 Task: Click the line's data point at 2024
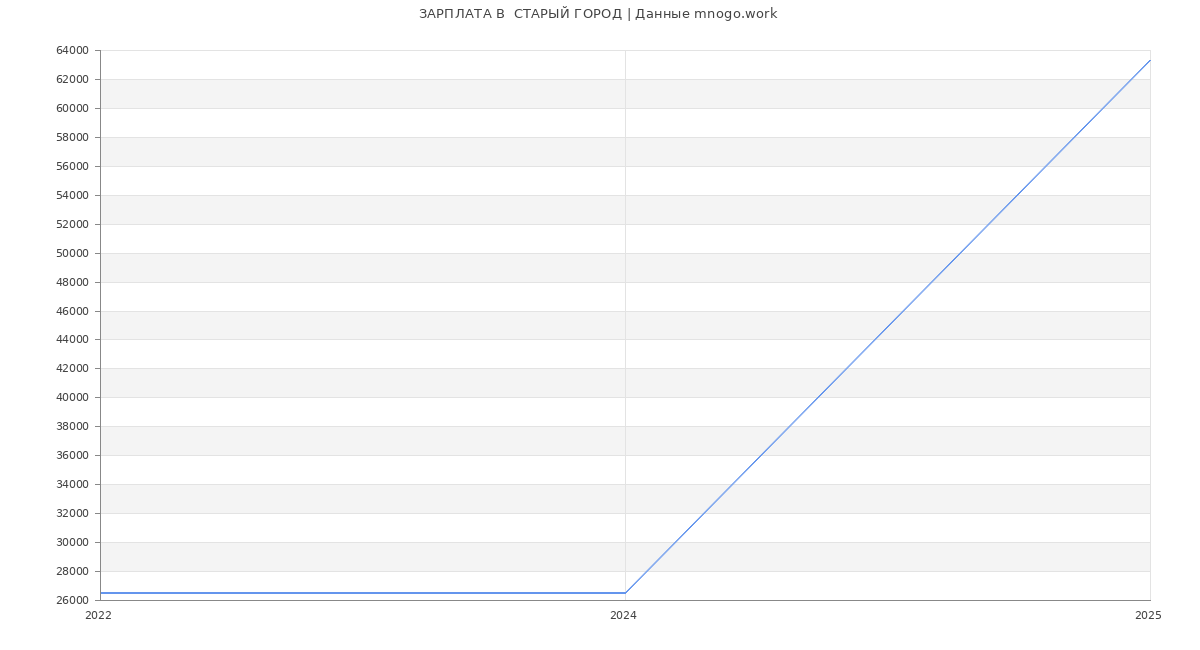pyautogui.click(x=625, y=593)
